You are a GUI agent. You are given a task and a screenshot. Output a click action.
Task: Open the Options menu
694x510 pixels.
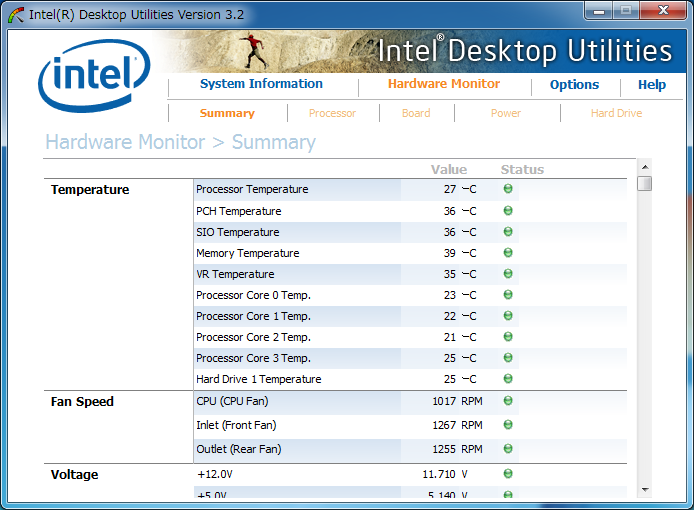pos(574,85)
